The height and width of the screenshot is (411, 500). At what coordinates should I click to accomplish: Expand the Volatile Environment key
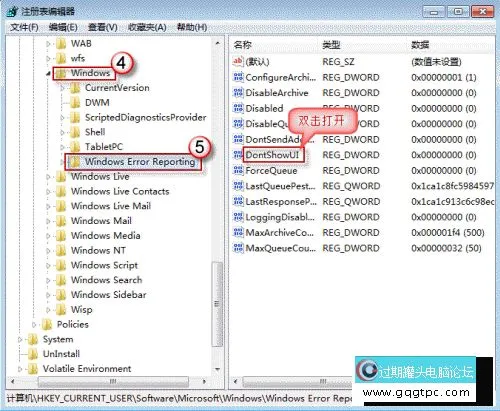click(20, 369)
